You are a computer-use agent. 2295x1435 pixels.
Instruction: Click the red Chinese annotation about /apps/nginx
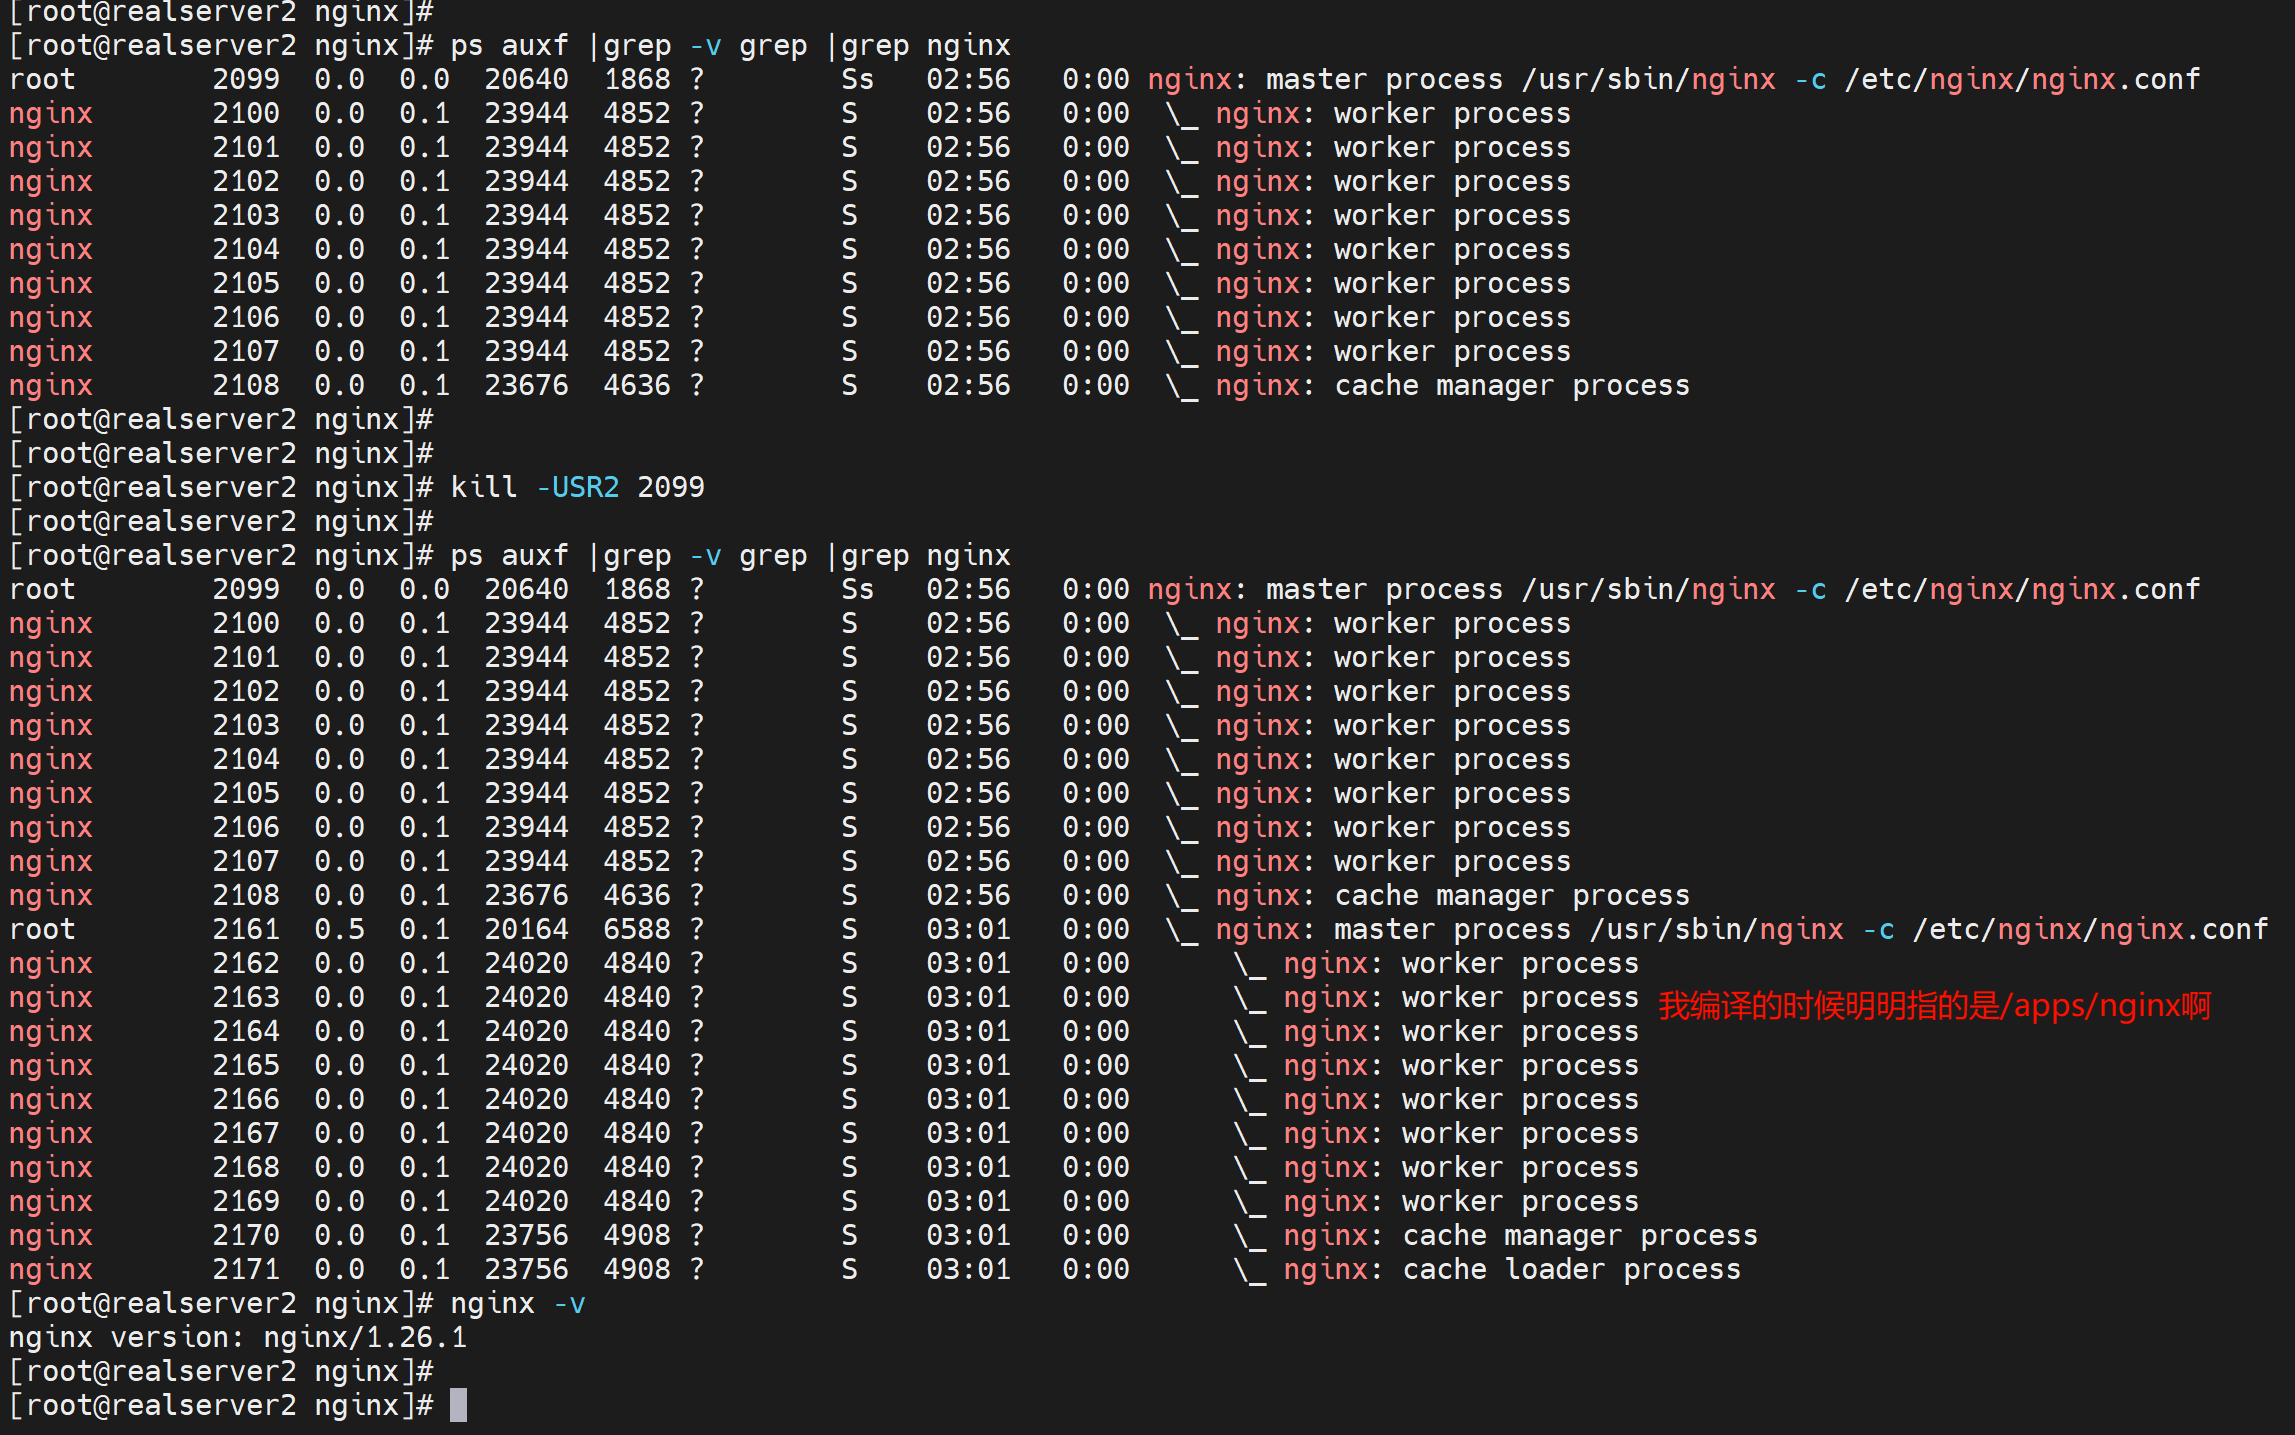tap(1934, 1005)
